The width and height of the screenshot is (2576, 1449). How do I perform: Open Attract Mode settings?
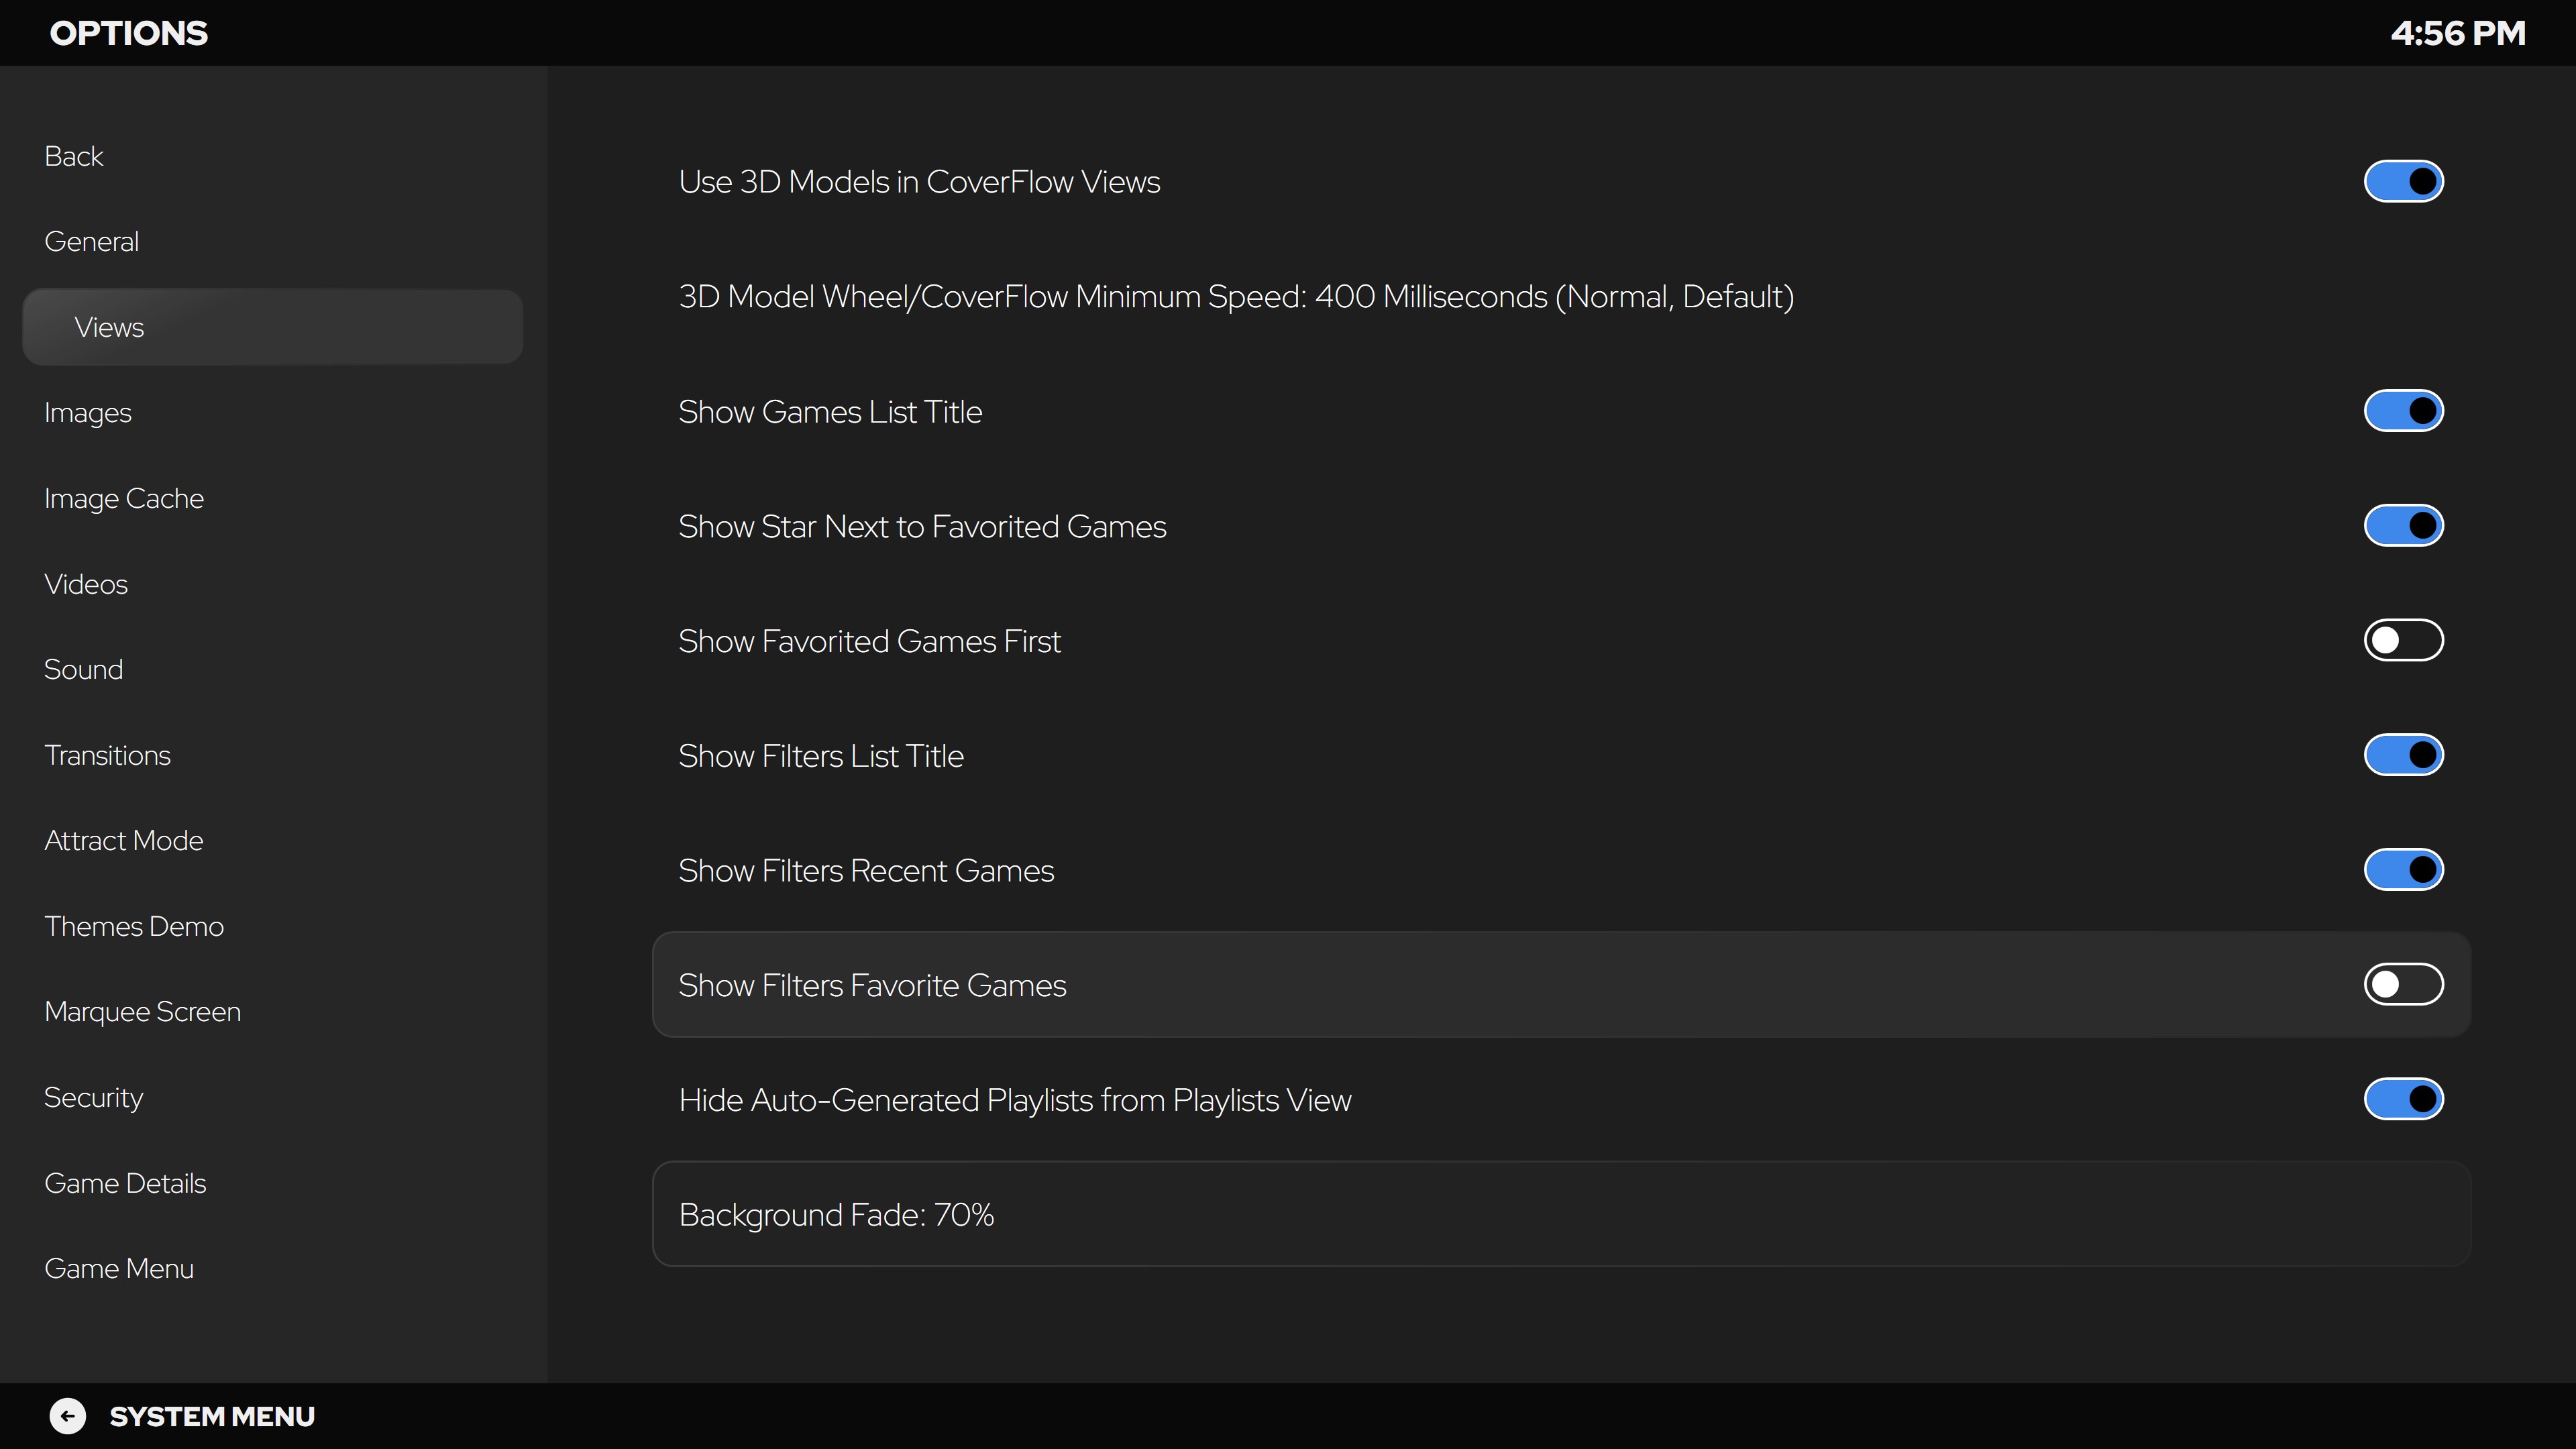click(124, 841)
